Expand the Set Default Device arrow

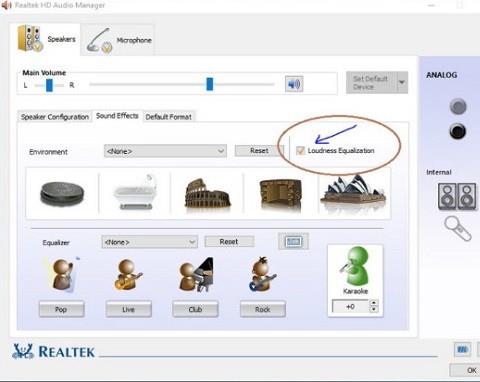pyautogui.click(x=402, y=82)
